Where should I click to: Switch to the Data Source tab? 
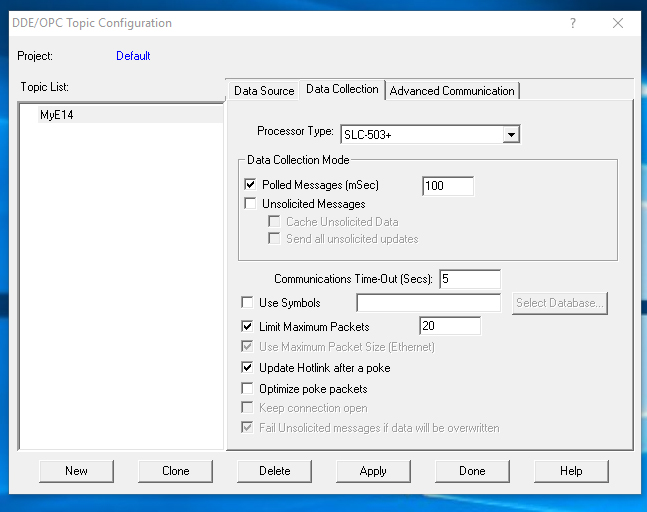(x=264, y=91)
